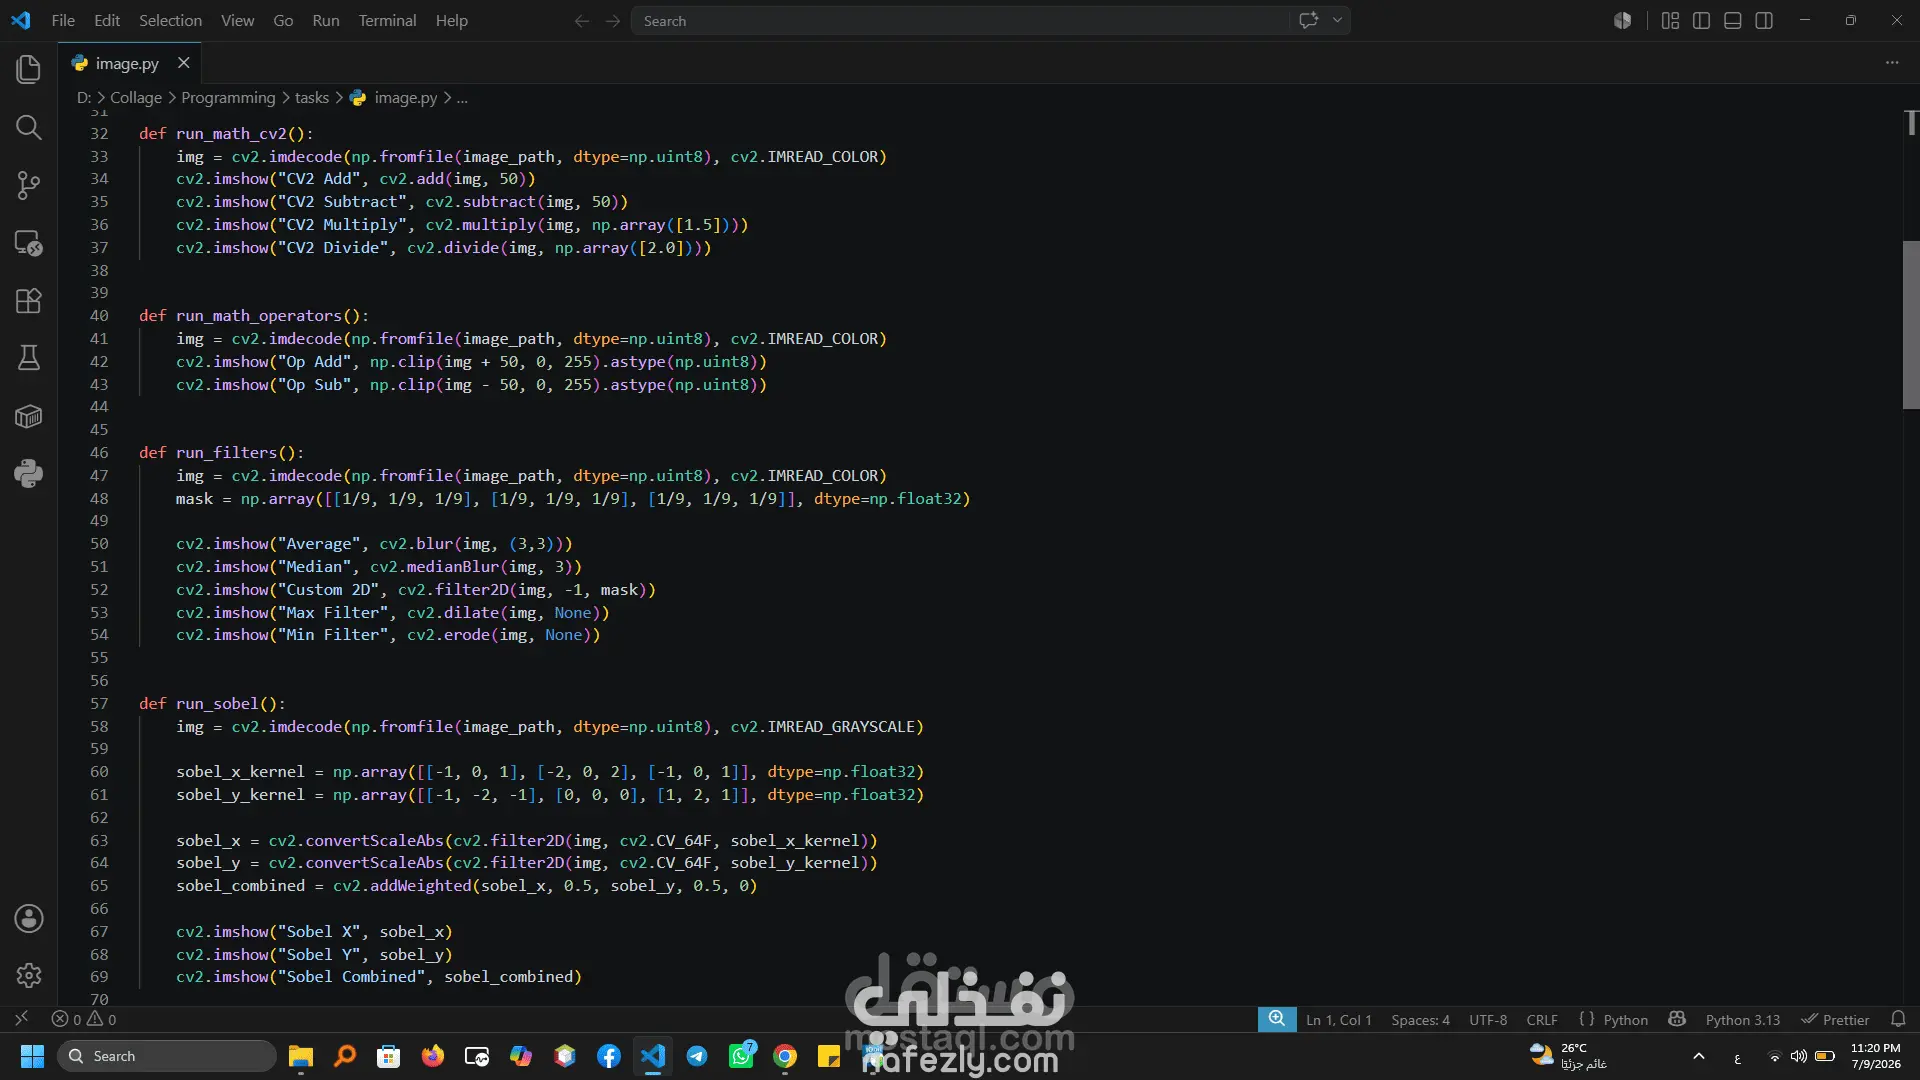Screen dimensions: 1920x1080
Task: Open the Terminal menu
Action: 387,20
